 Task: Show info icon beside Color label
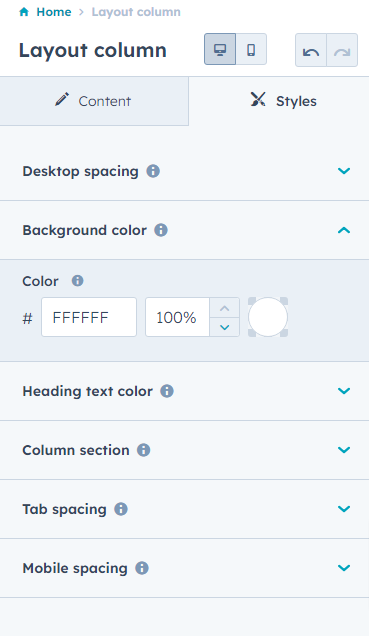77,281
